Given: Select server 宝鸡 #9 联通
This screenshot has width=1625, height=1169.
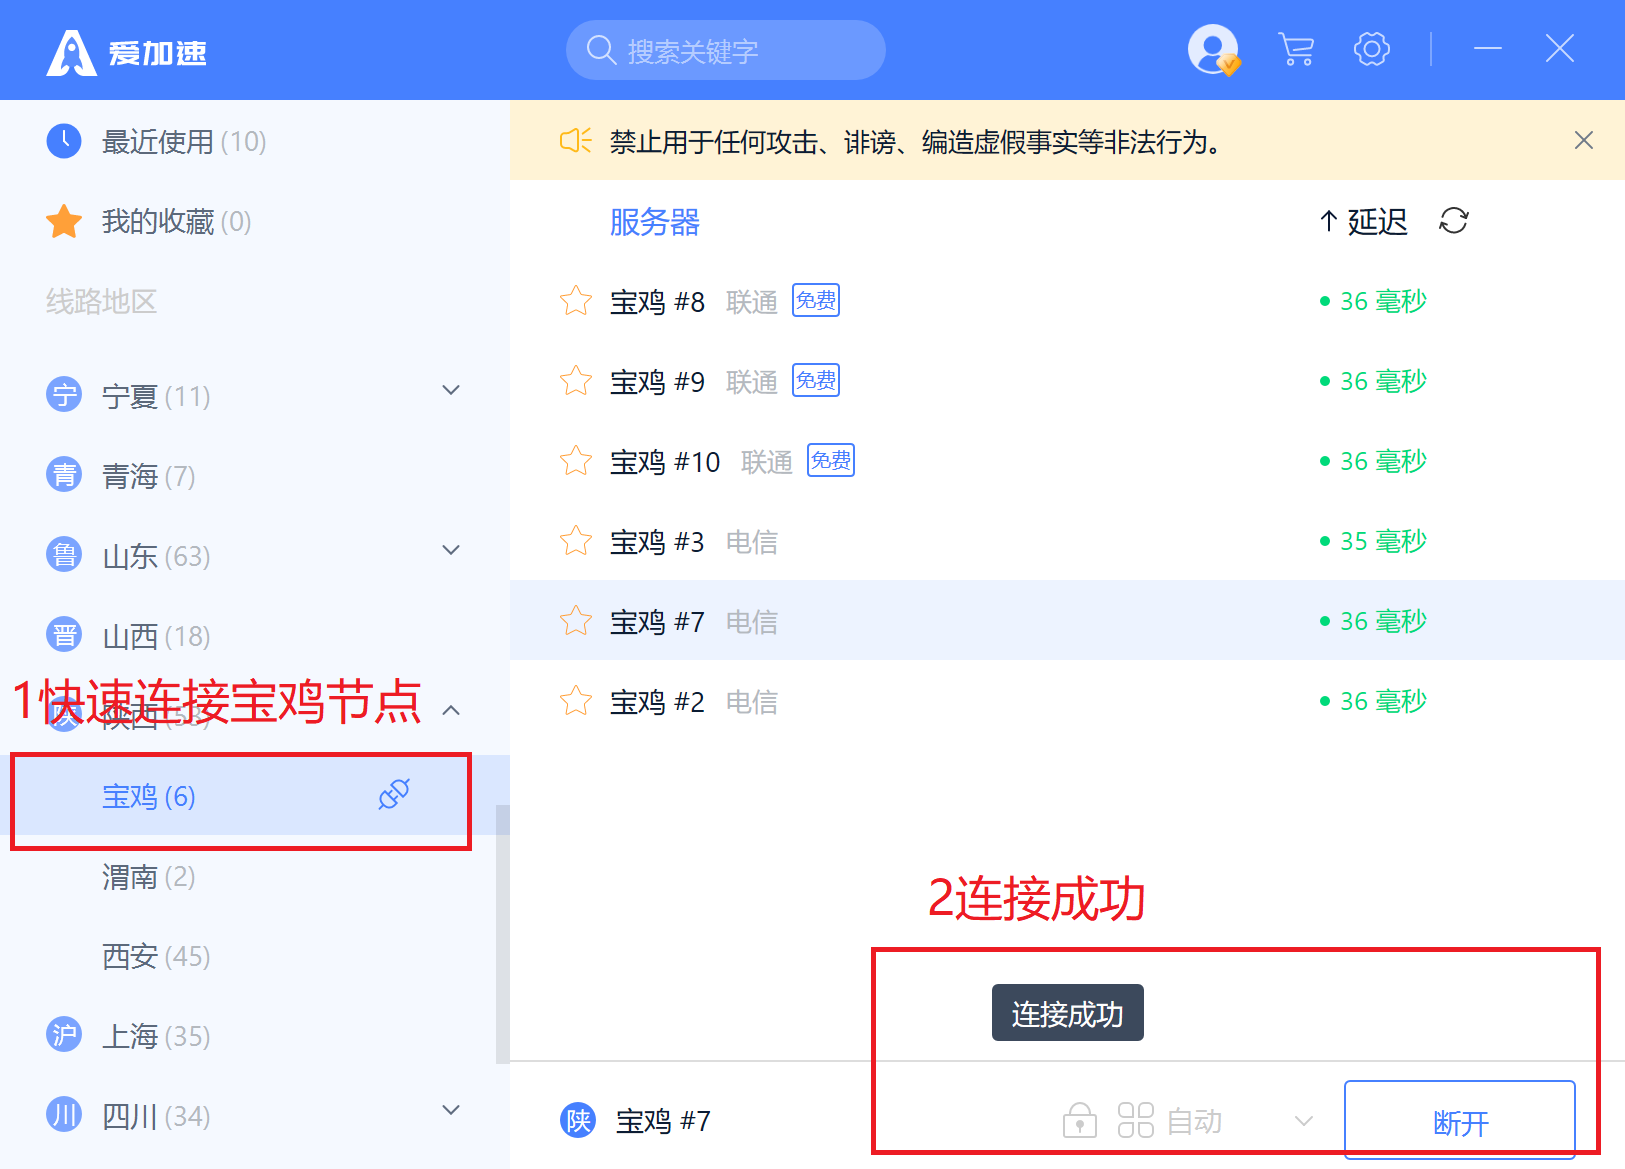Looking at the screenshot, I should click(x=1067, y=381).
